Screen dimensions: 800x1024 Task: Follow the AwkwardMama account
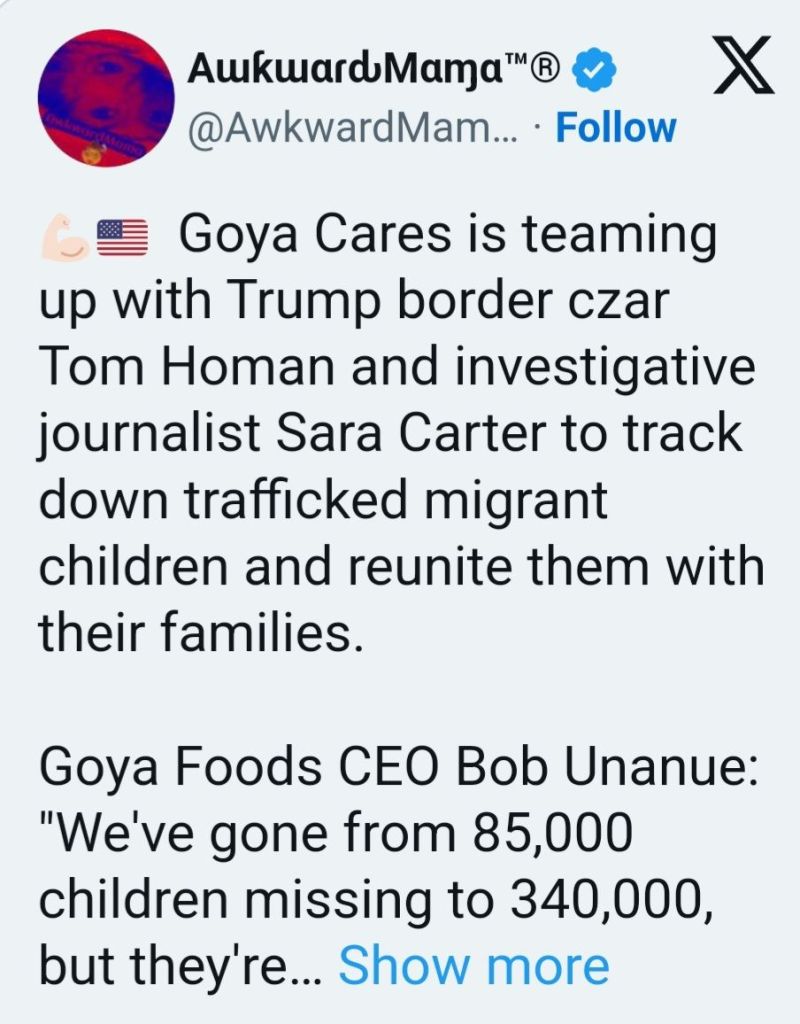(x=615, y=128)
